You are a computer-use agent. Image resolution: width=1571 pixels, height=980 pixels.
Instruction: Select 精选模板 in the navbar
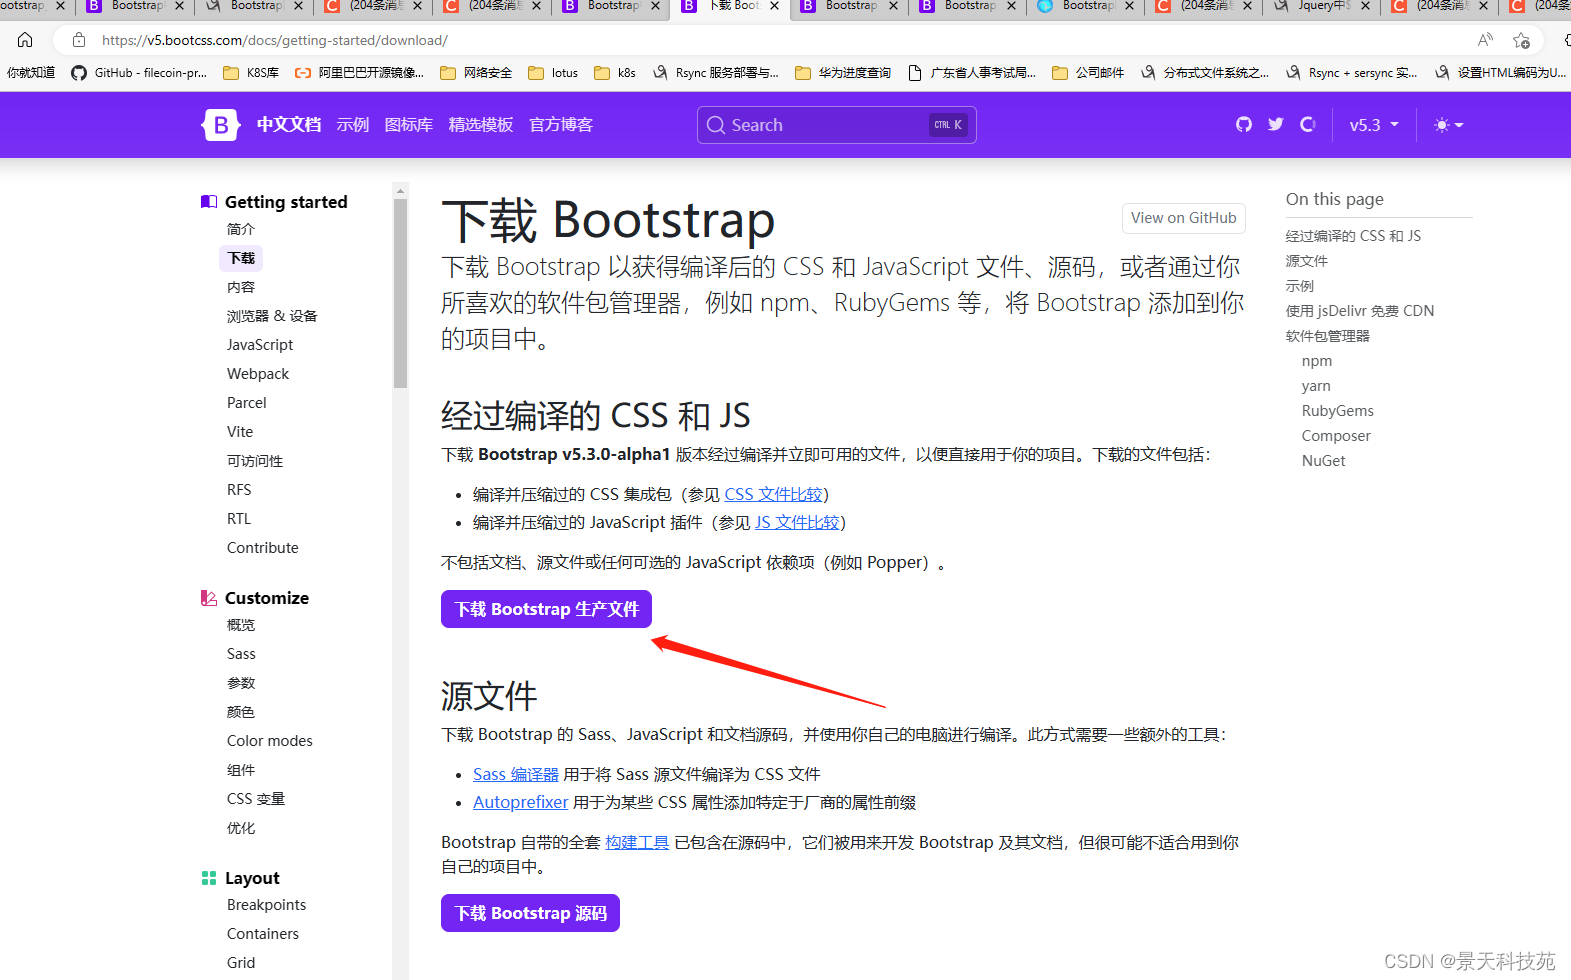click(481, 125)
